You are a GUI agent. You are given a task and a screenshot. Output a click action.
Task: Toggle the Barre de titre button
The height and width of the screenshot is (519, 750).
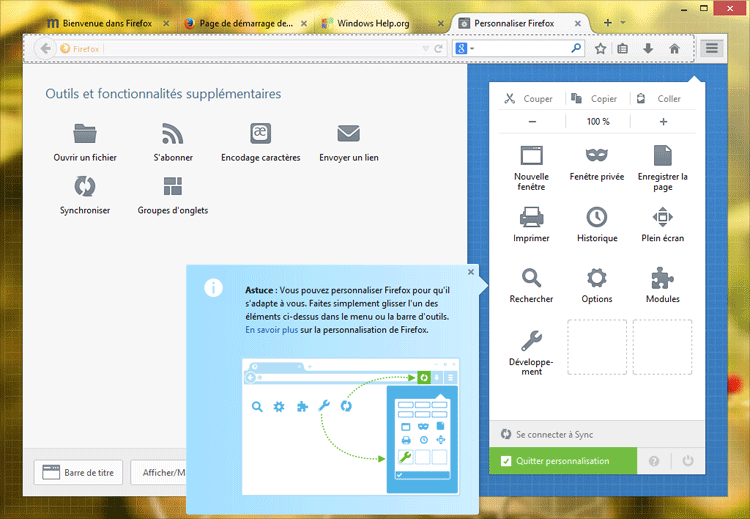pos(78,473)
